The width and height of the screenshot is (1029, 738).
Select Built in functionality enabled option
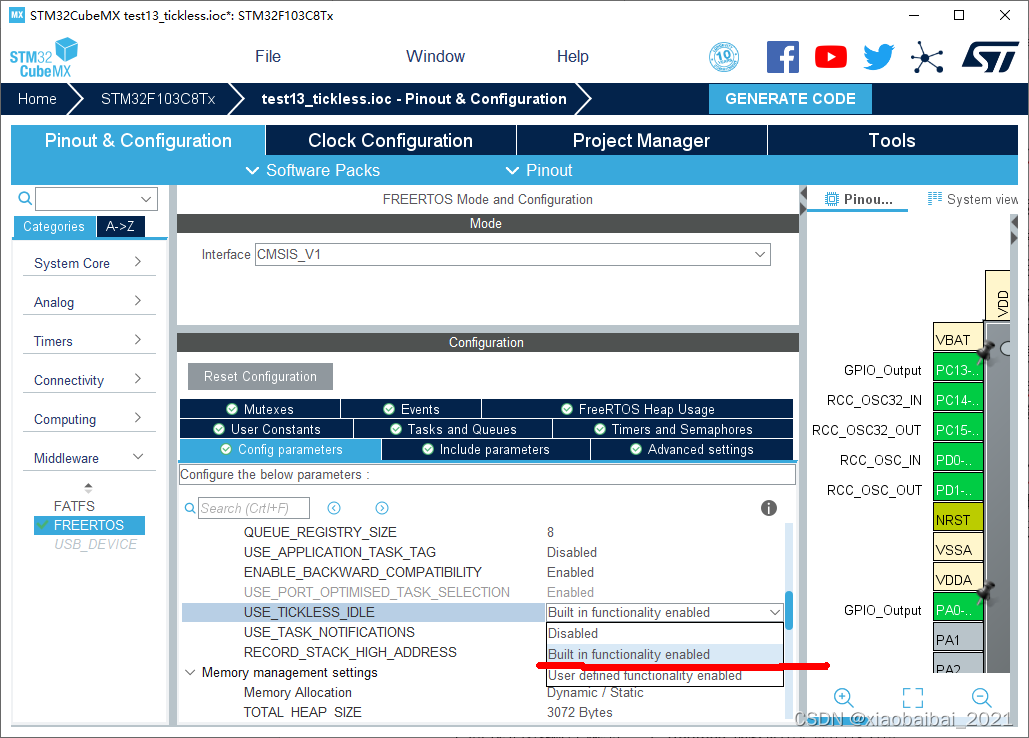(x=665, y=655)
